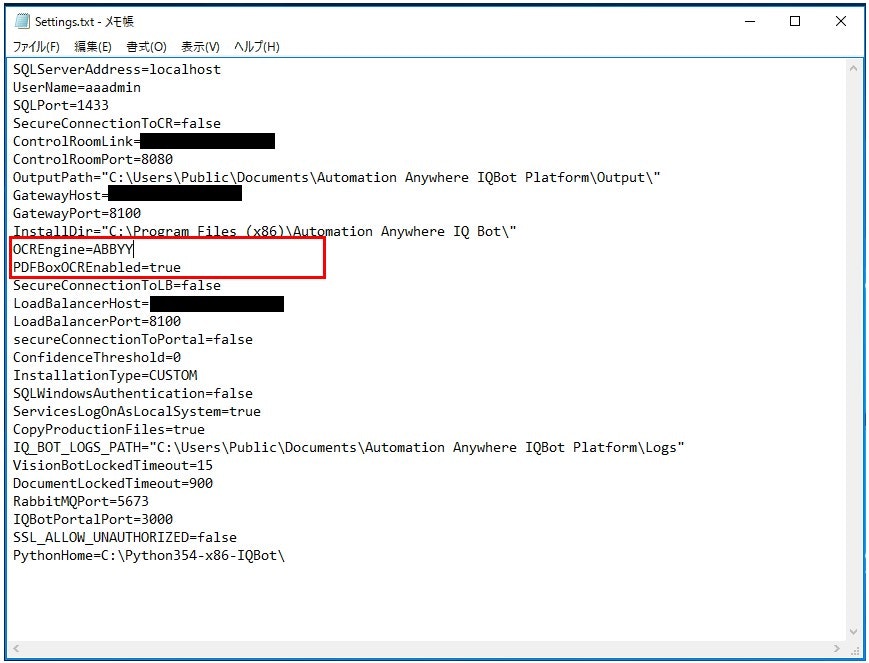Open the 編集(E) menu
Image resolution: width=869 pixels, height=663 pixels.
(x=93, y=47)
